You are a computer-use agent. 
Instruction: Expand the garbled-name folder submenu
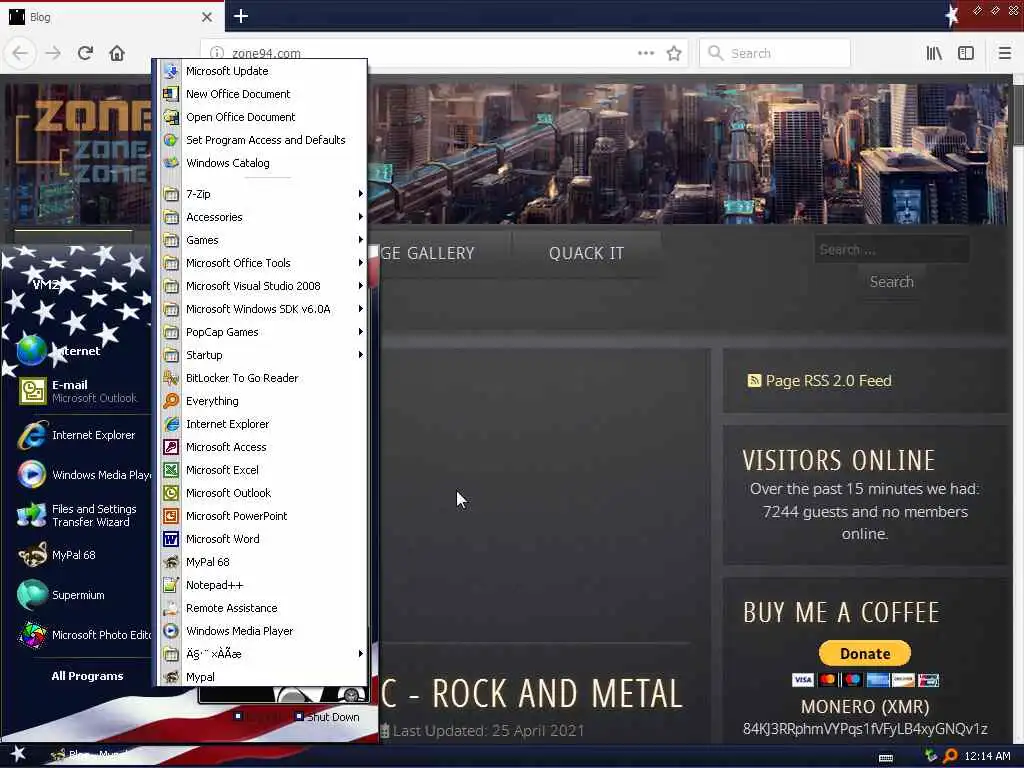[x=263, y=654]
